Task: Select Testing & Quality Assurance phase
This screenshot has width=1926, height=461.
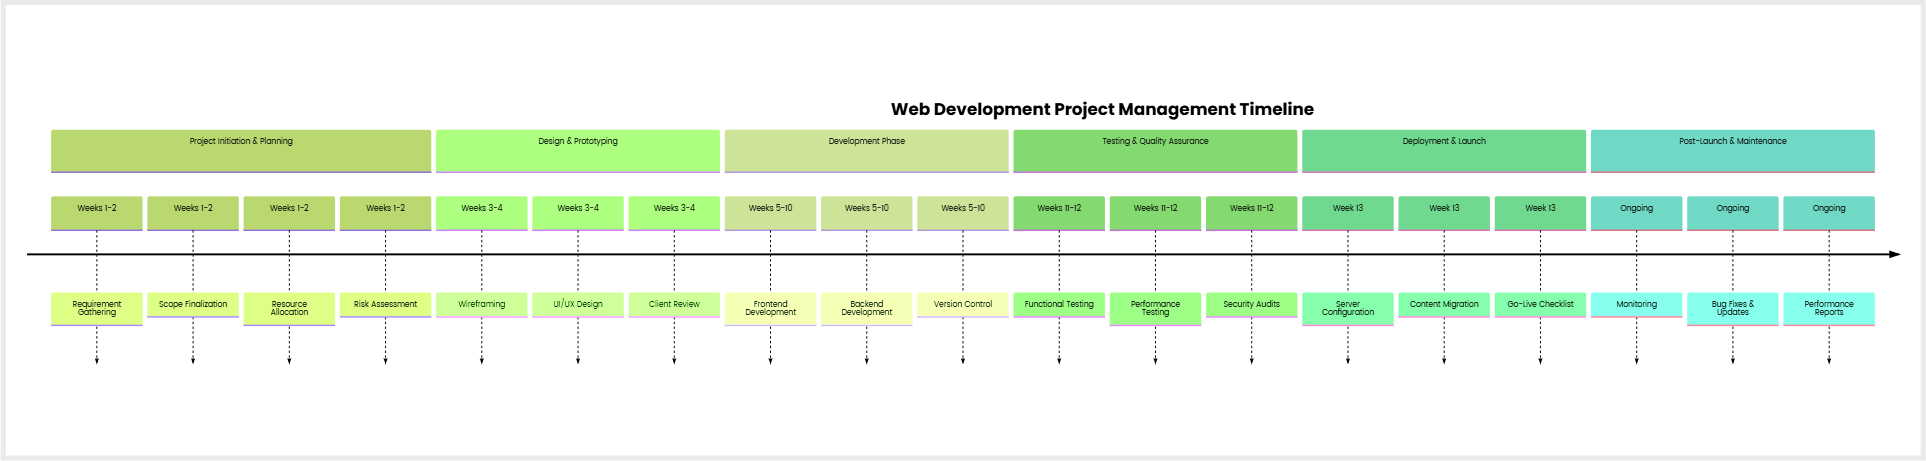Action: (x=1155, y=150)
